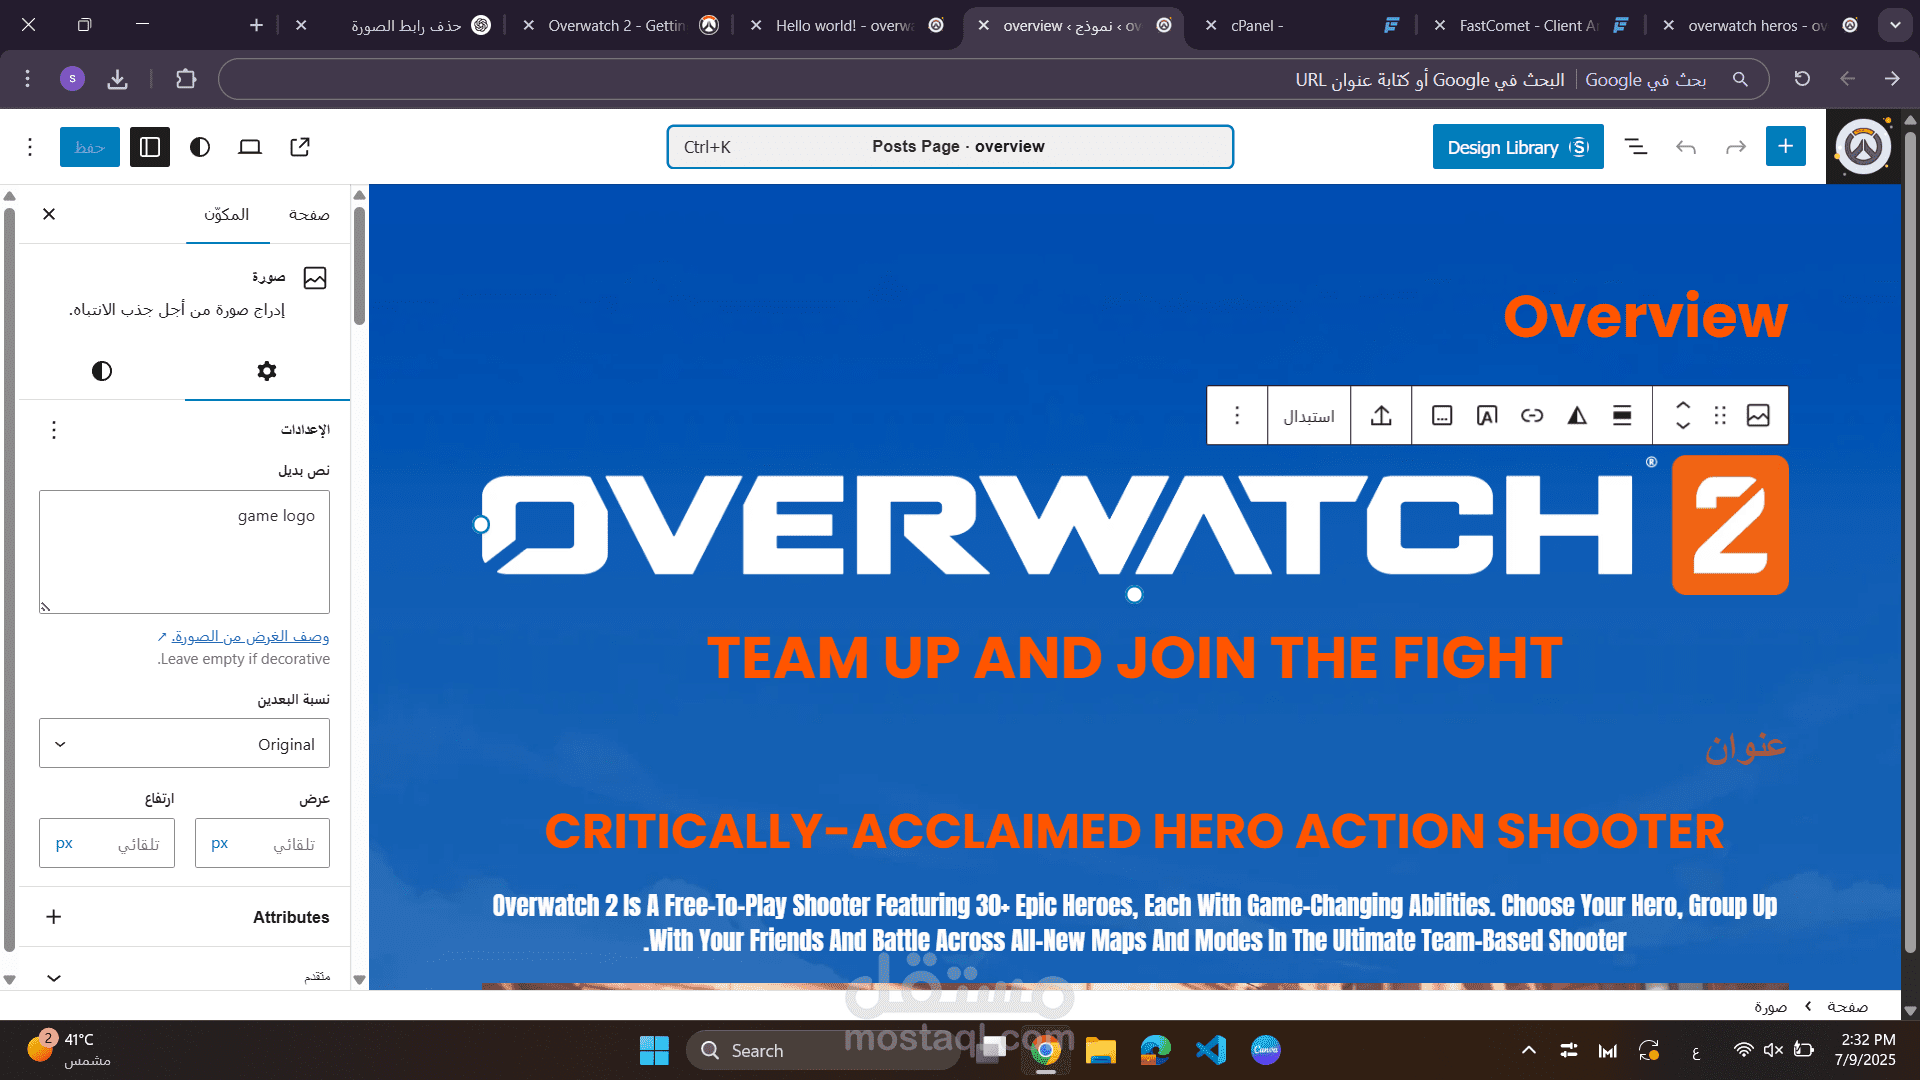Switch to the المكوّن block tab
This screenshot has height=1080, width=1920.
(227, 214)
